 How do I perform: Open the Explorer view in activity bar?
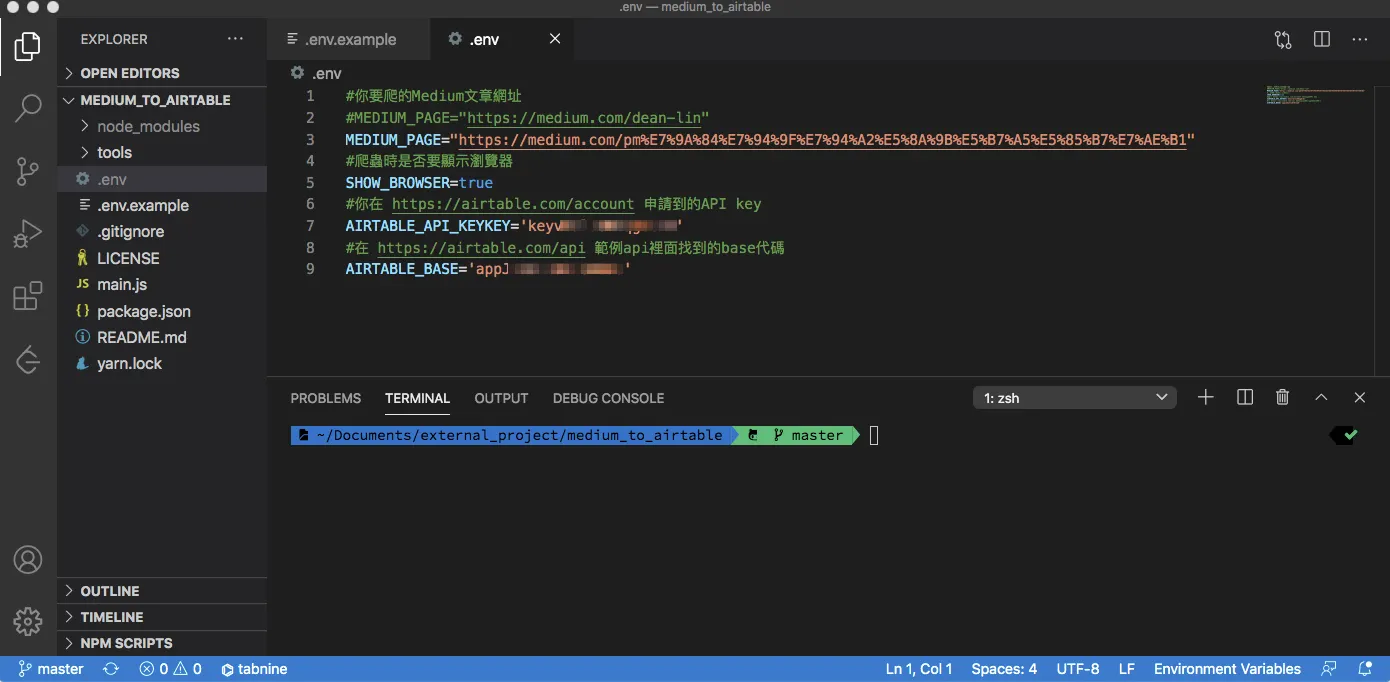(x=28, y=46)
